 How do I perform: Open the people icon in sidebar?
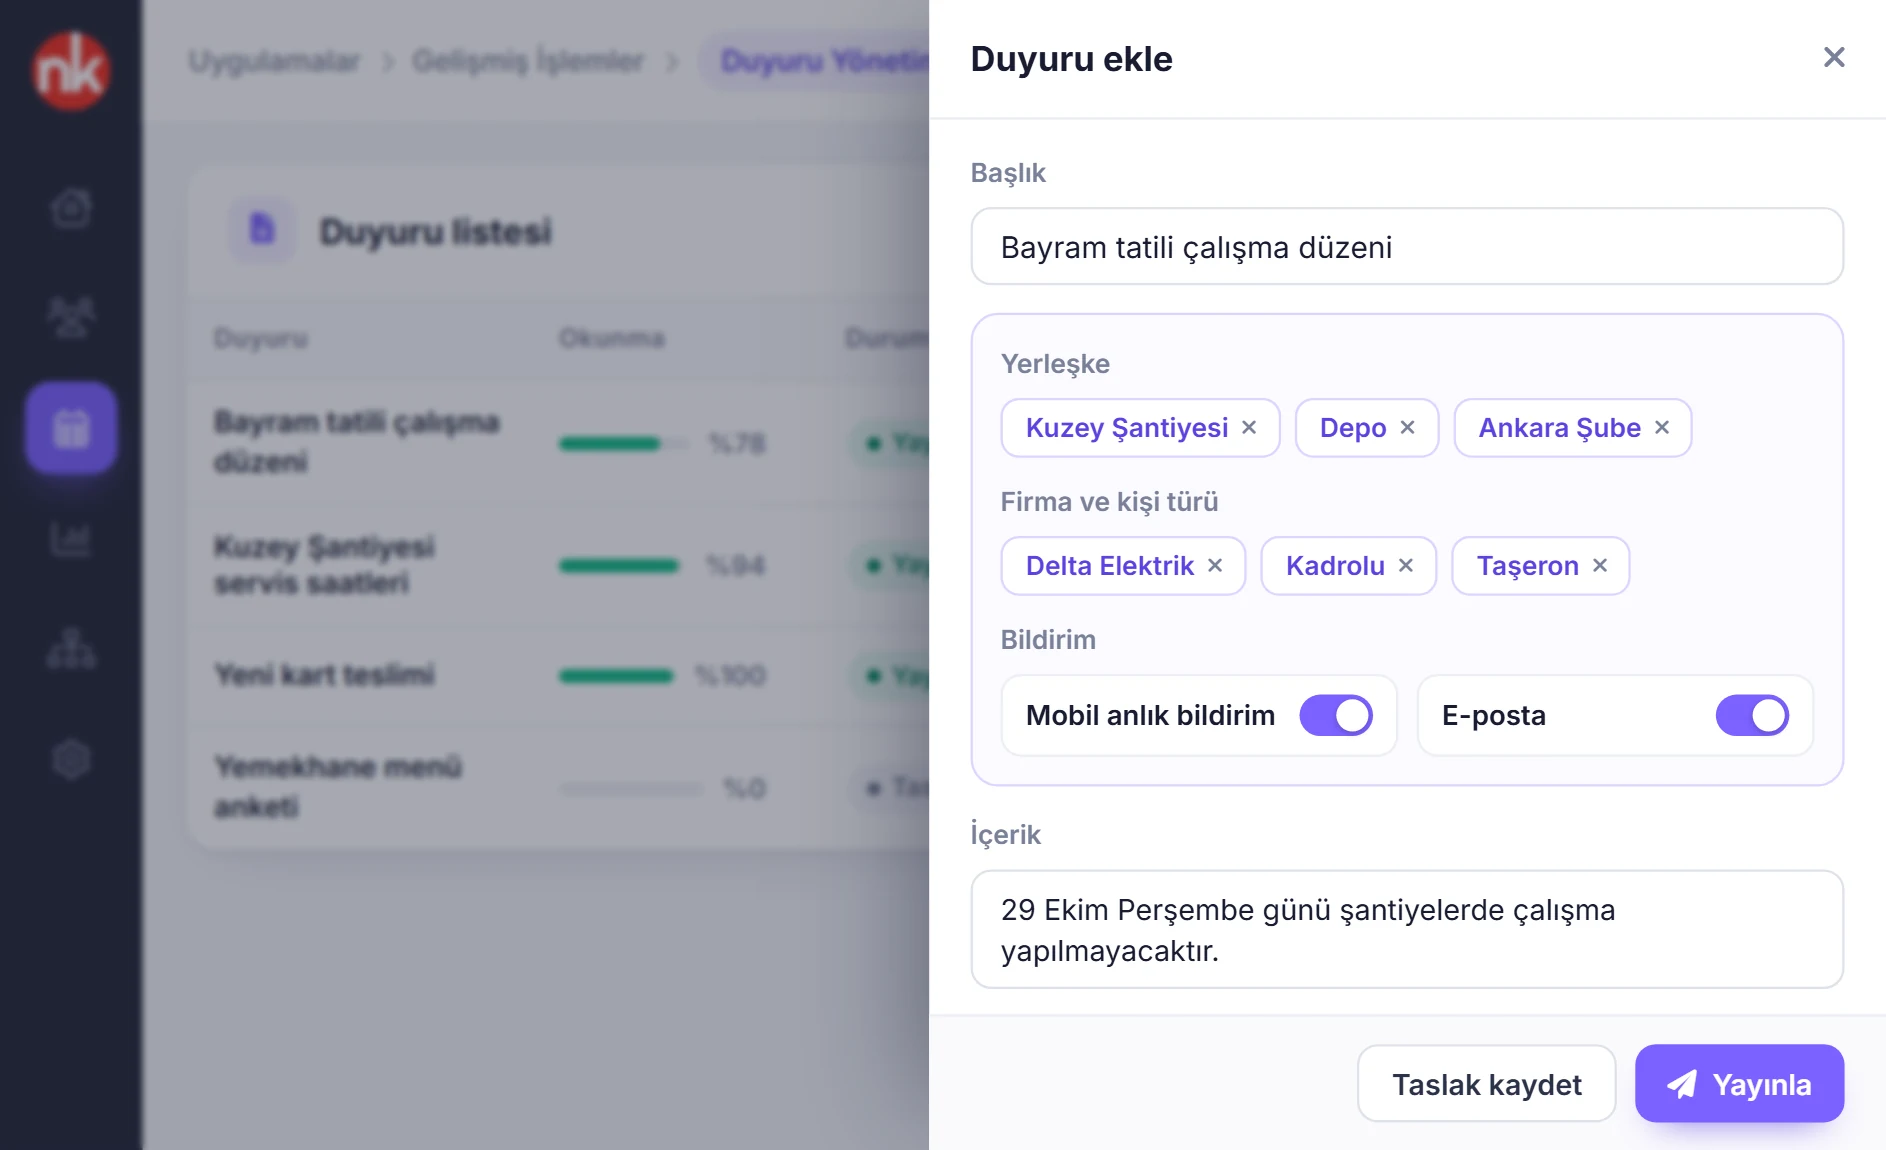click(71, 318)
